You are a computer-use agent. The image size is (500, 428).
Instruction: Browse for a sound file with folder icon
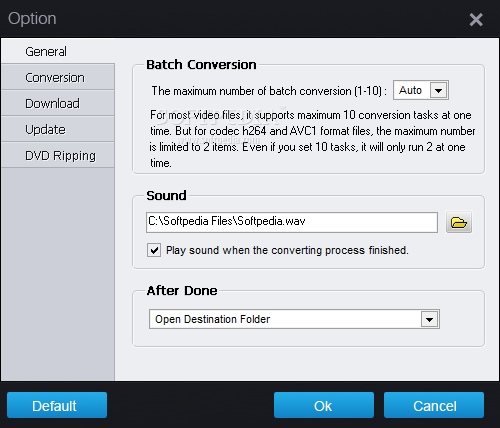pos(459,222)
